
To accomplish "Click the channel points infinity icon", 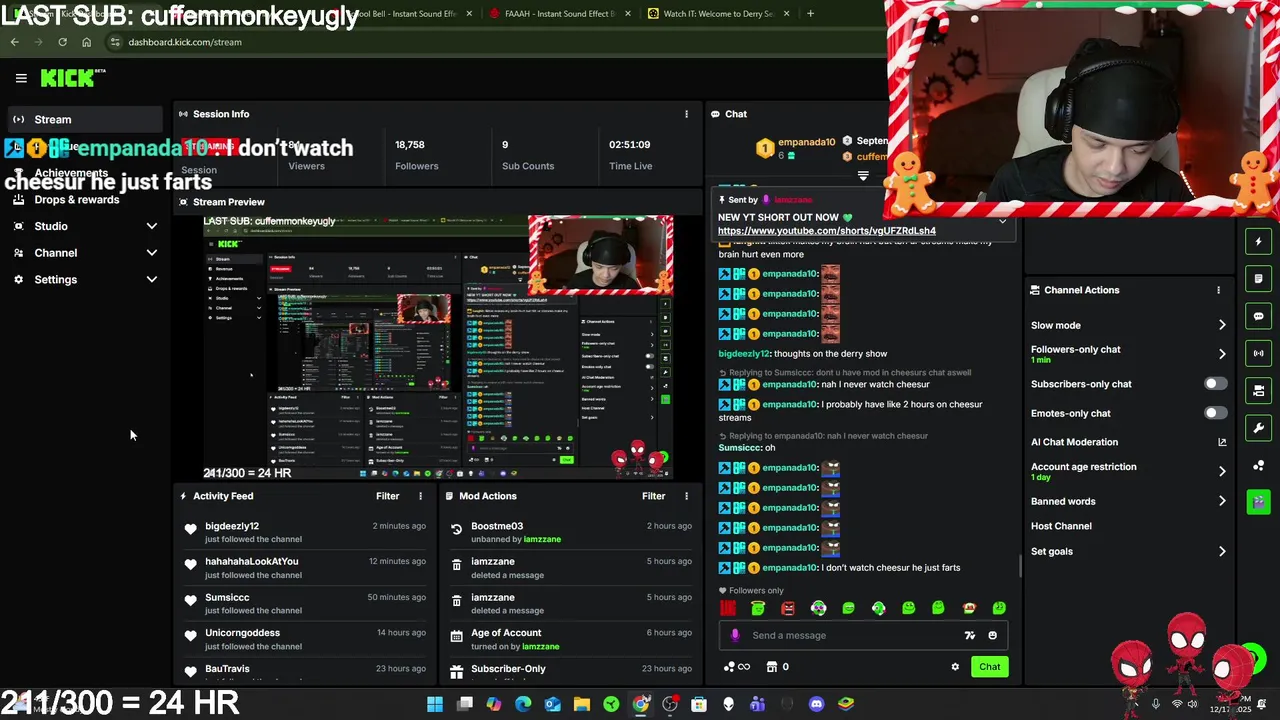I will (x=737, y=667).
